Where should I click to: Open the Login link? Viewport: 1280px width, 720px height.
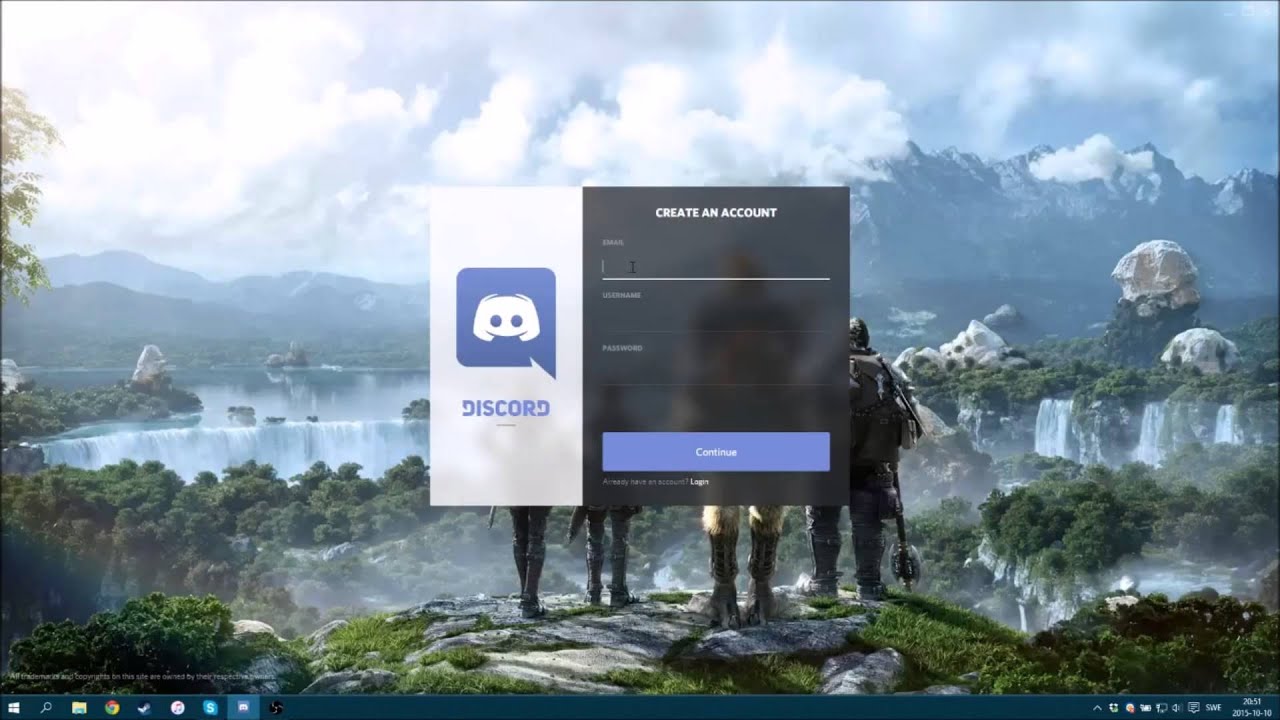699,482
